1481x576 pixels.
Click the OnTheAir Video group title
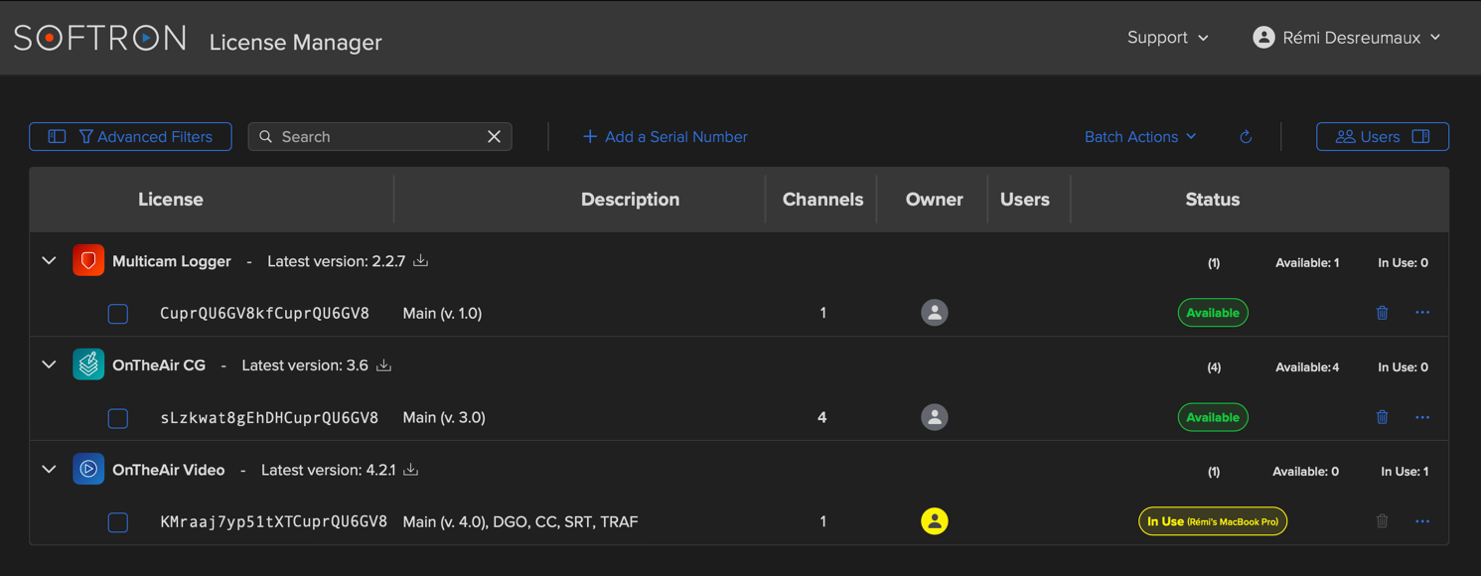(168, 469)
